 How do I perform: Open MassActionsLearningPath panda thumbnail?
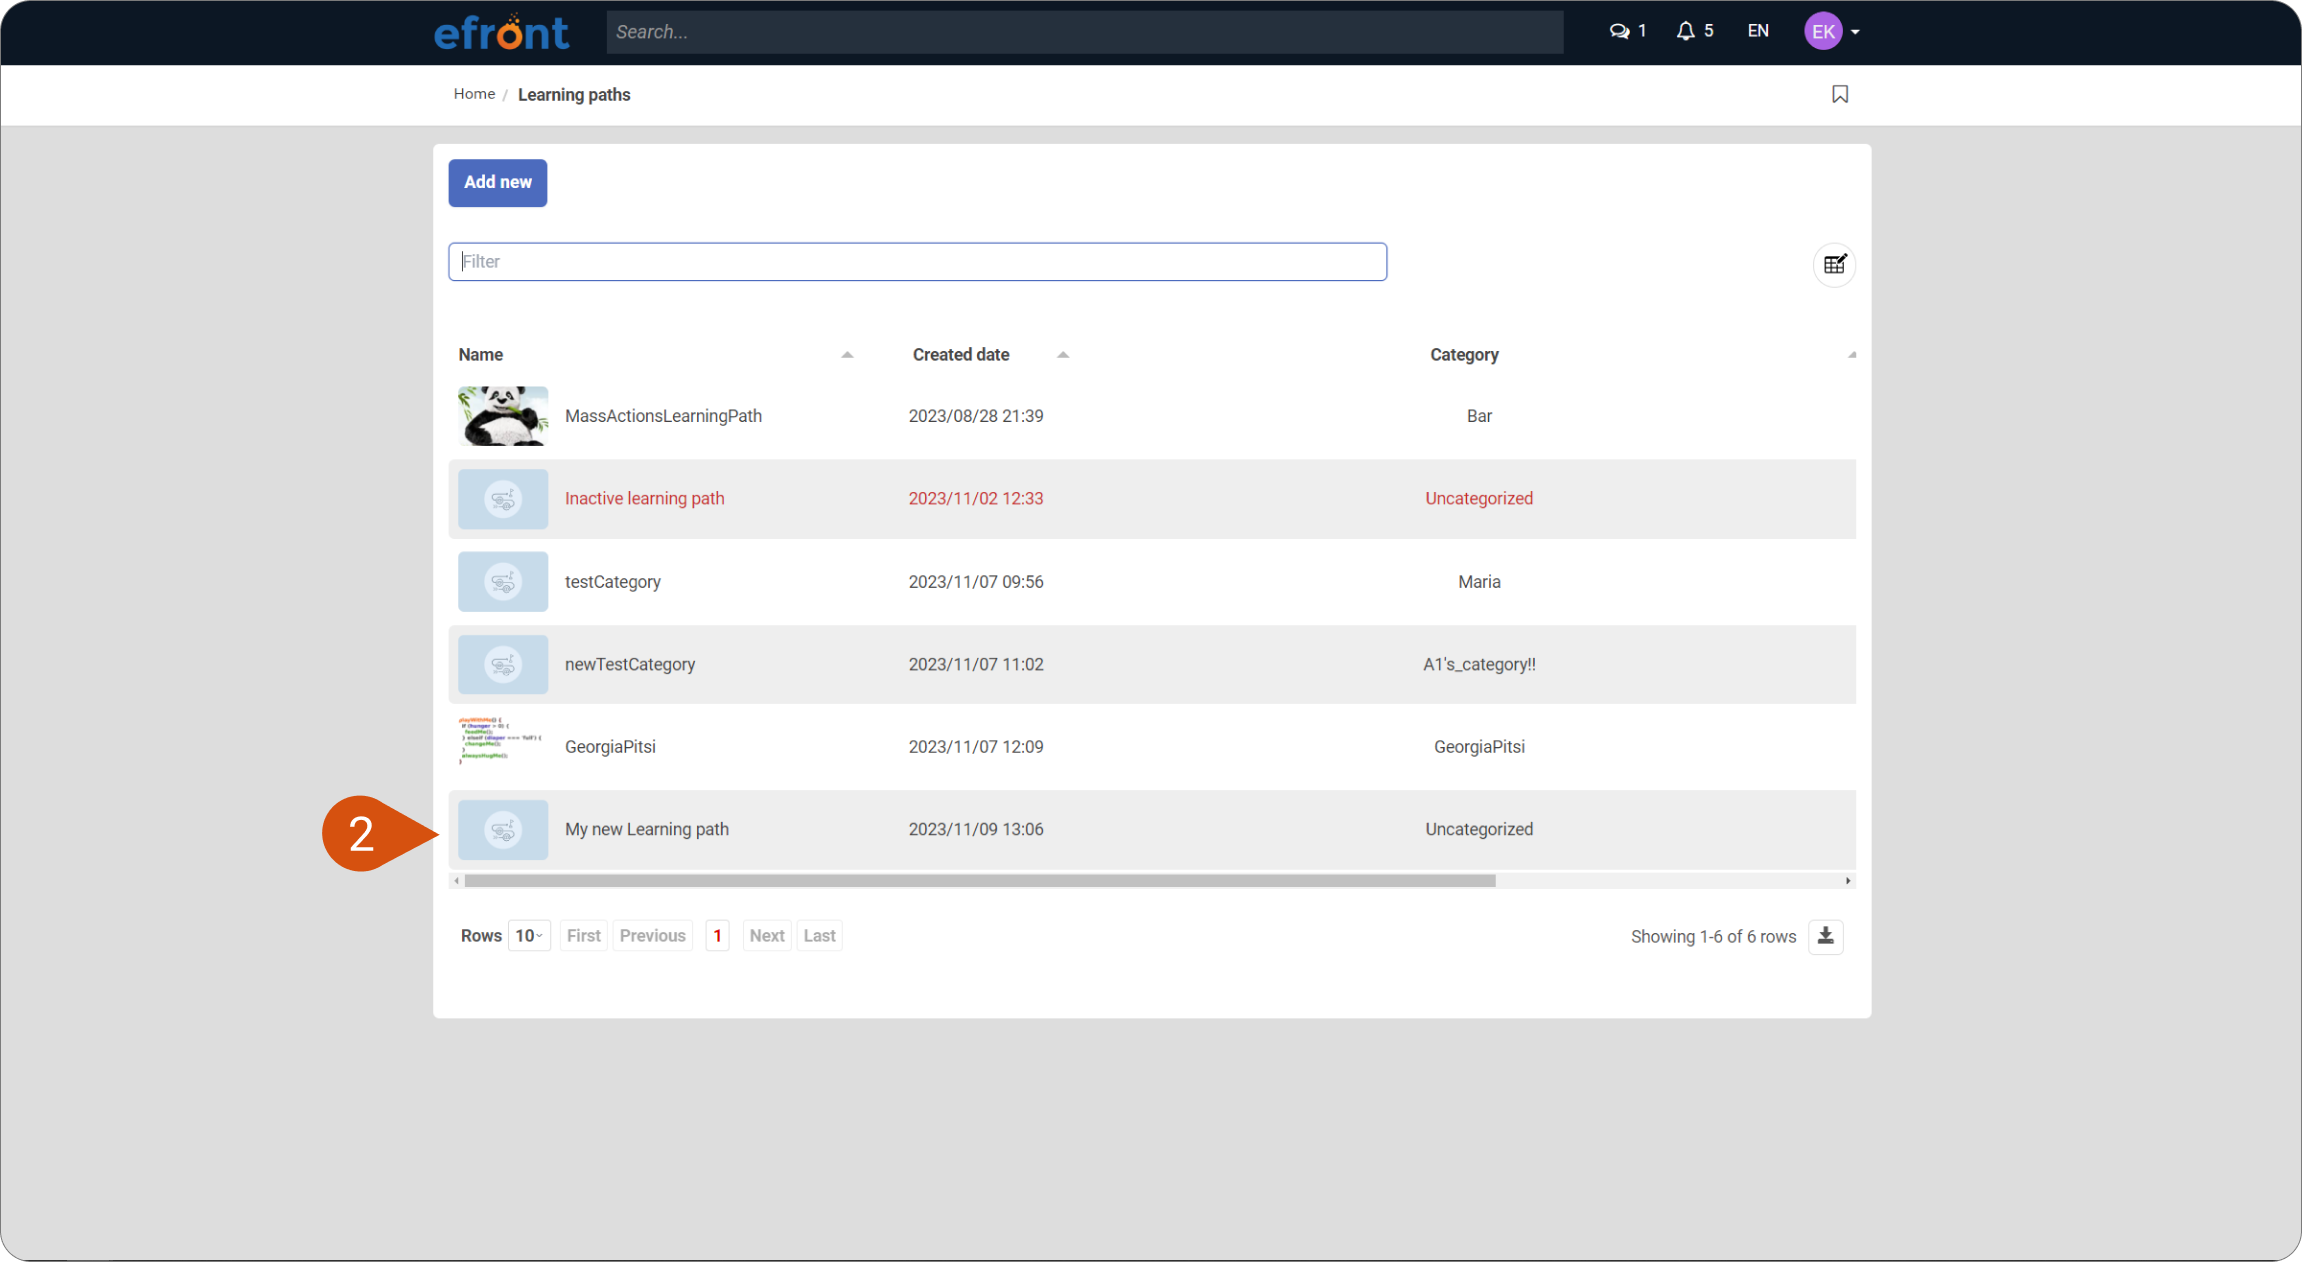tap(503, 416)
